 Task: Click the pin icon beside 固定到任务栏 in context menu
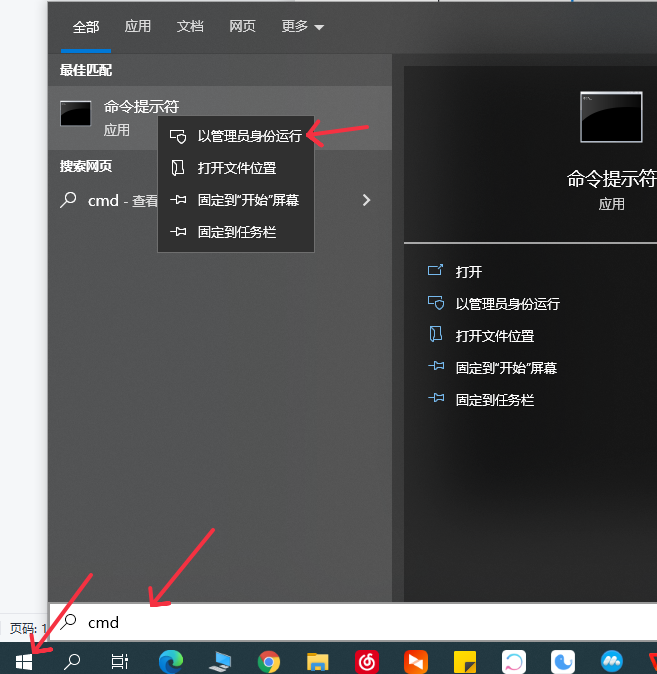tap(178, 232)
